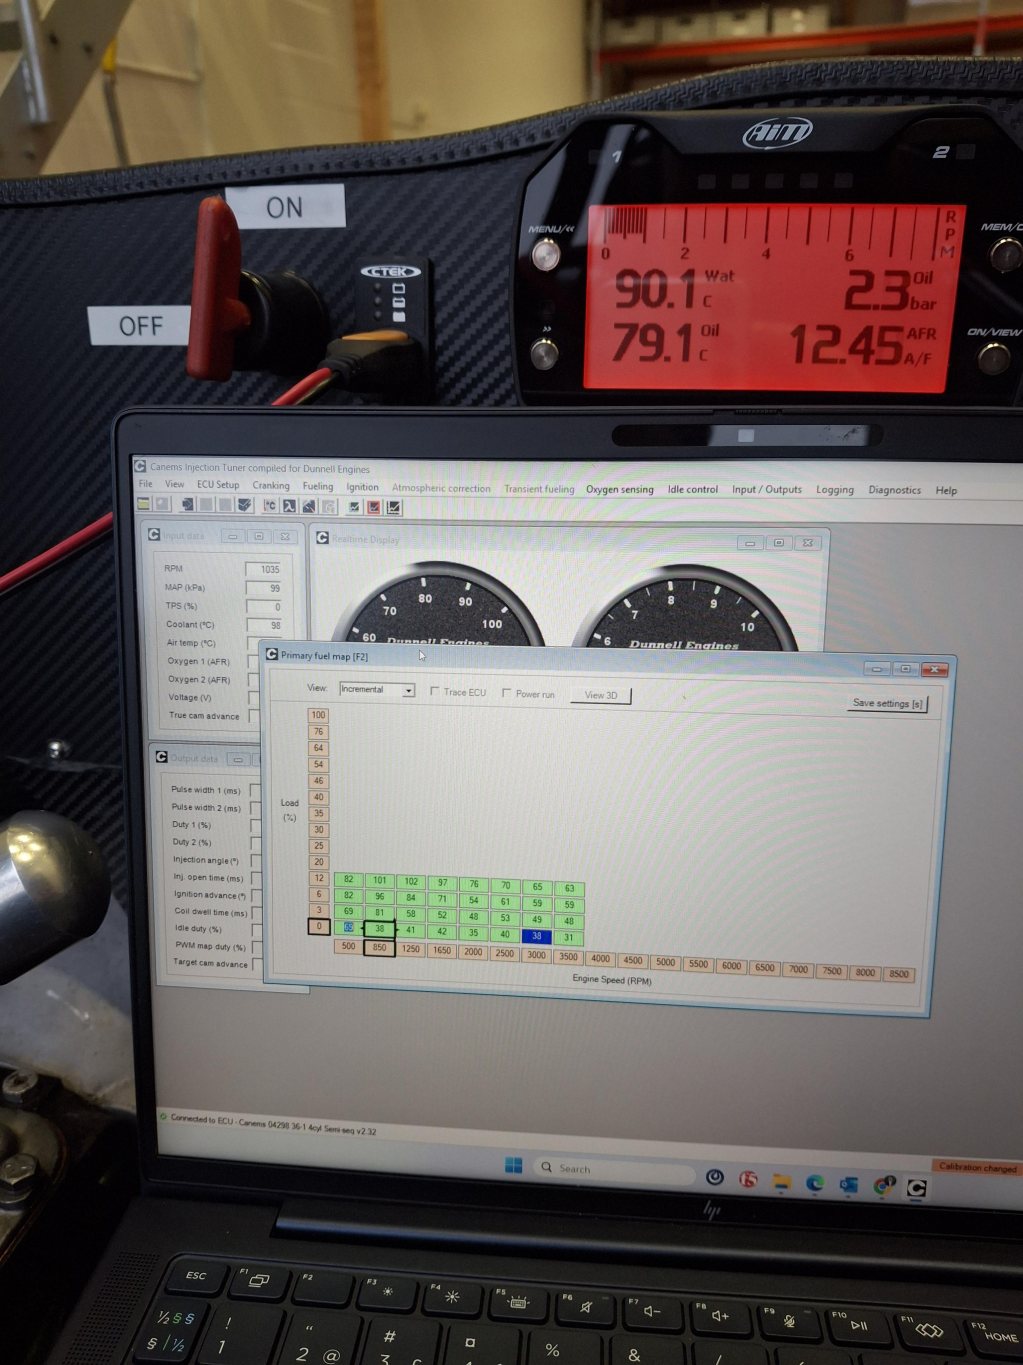
Task: Click the View 3D button
Action: [600, 695]
